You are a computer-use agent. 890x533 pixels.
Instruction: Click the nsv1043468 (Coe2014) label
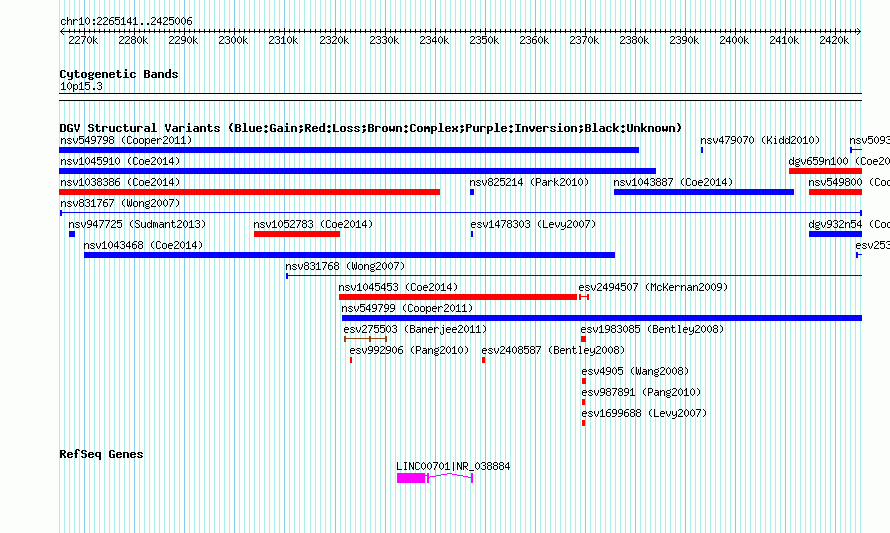(143, 245)
